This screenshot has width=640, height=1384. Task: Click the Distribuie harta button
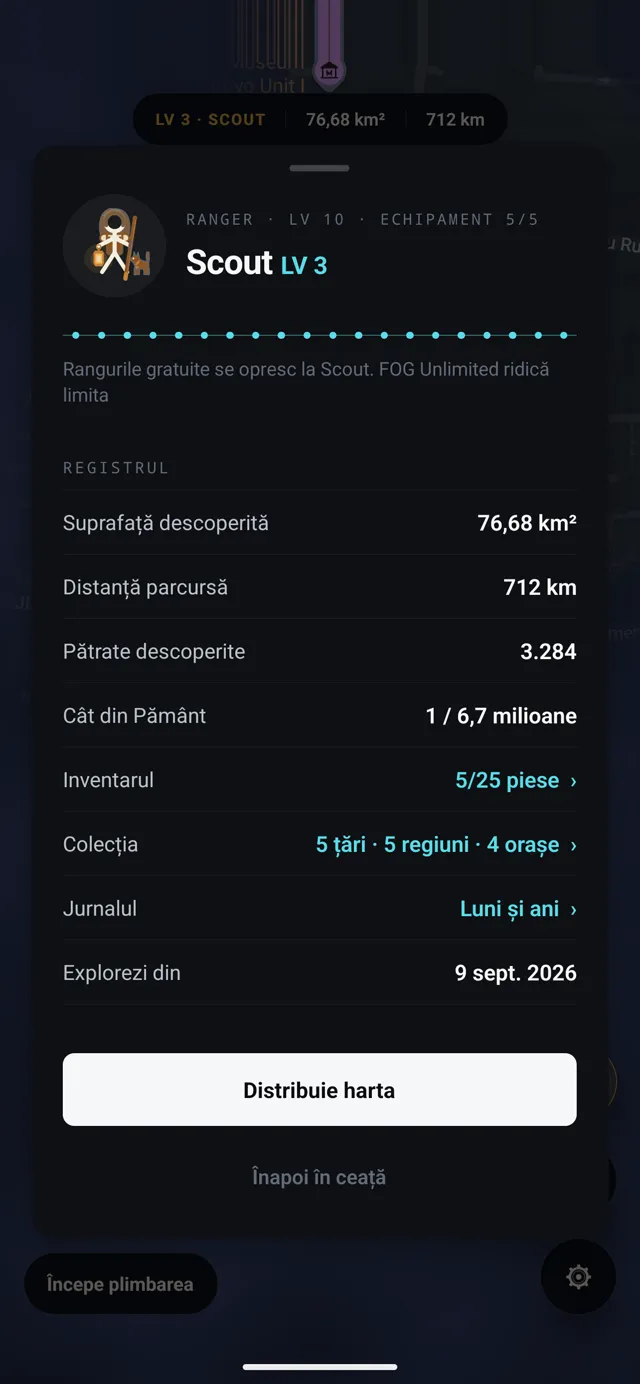tap(320, 1089)
